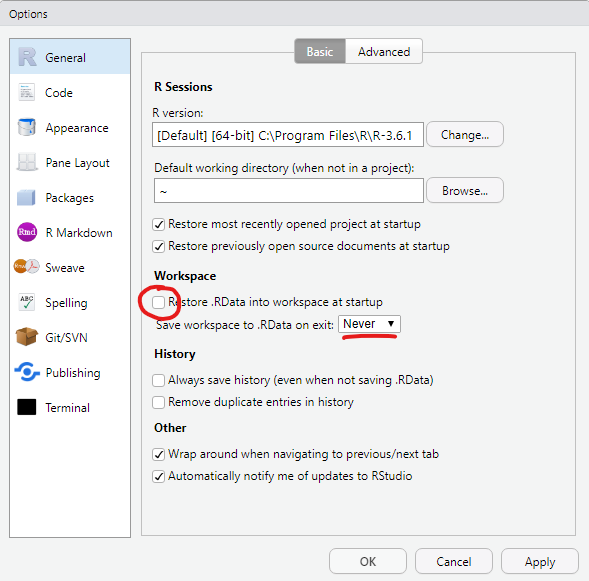Image resolution: width=589 pixels, height=581 pixels.
Task: Click the Apply button
Action: point(540,561)
